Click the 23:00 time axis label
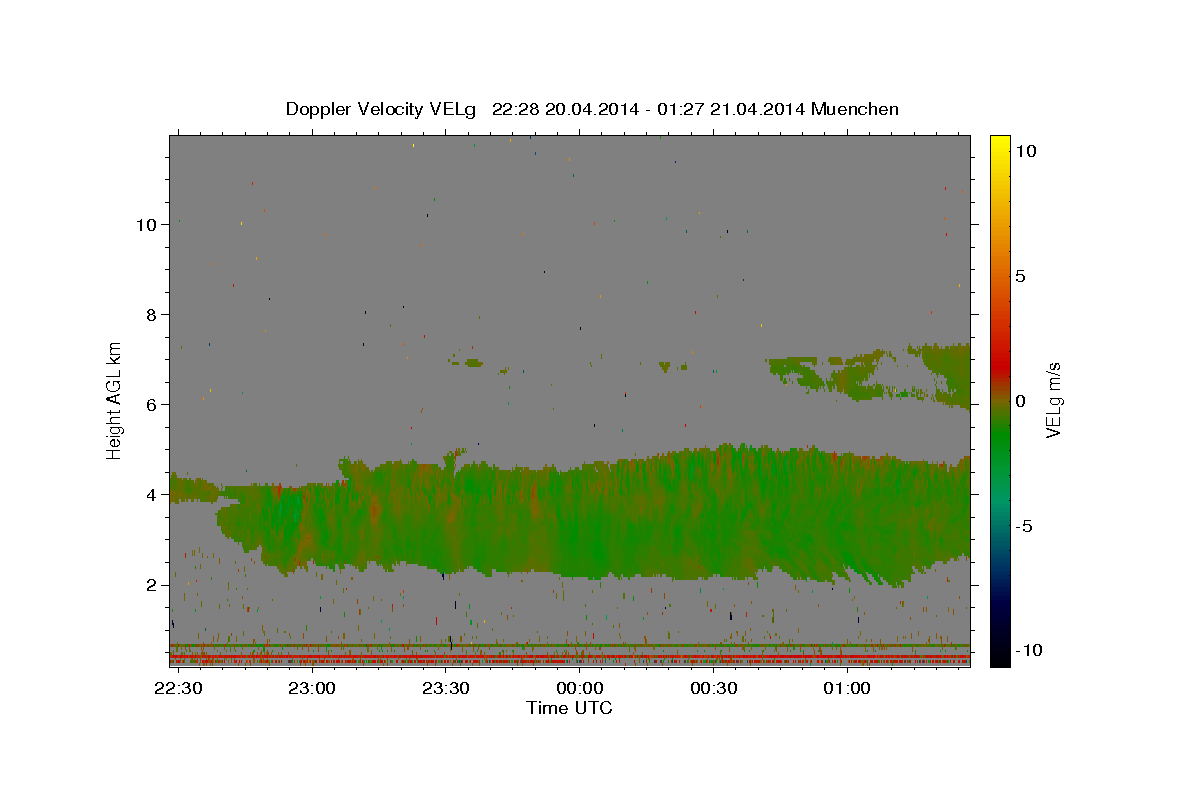1200x800 pixels. [312, 688]
